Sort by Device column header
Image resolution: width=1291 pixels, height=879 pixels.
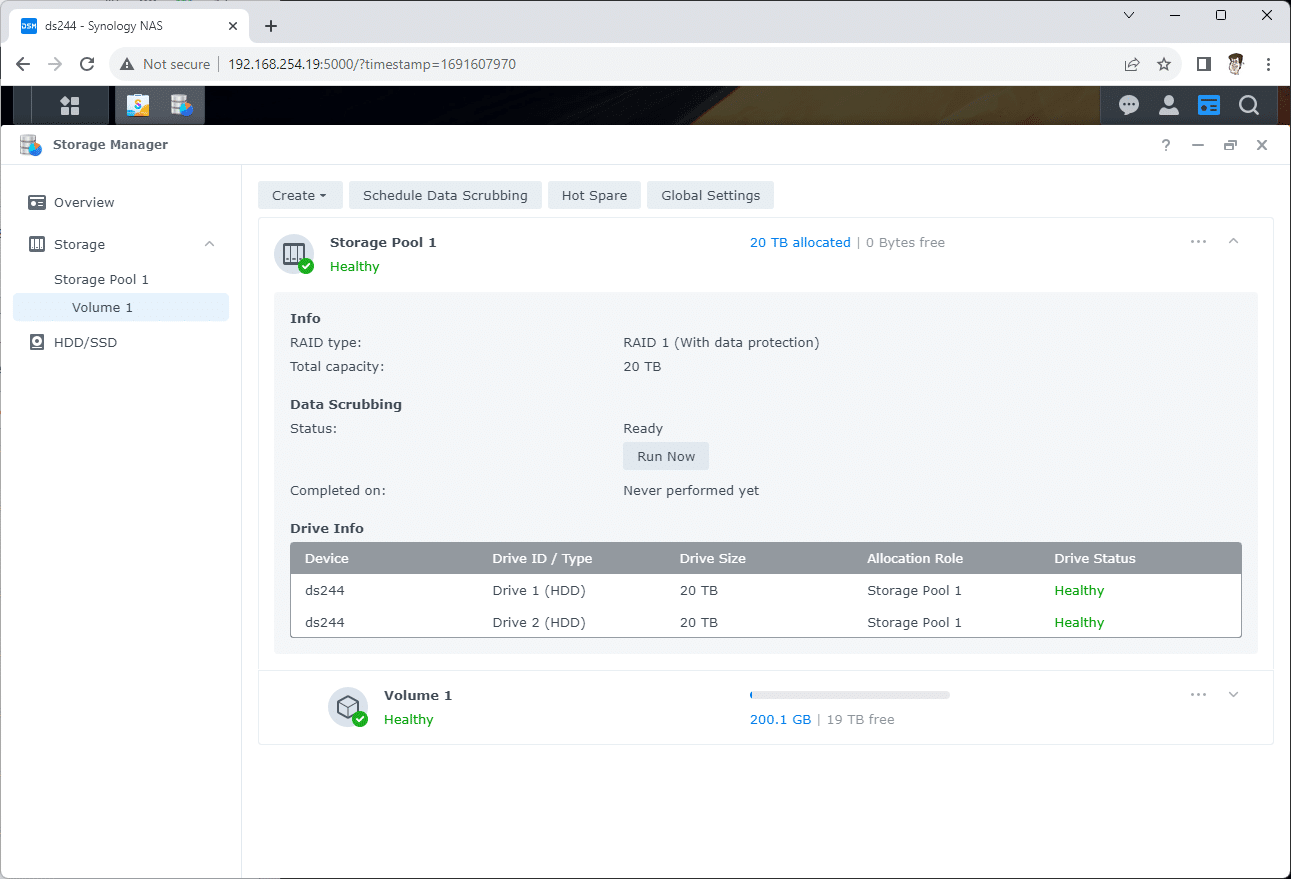tap(327, 558)
